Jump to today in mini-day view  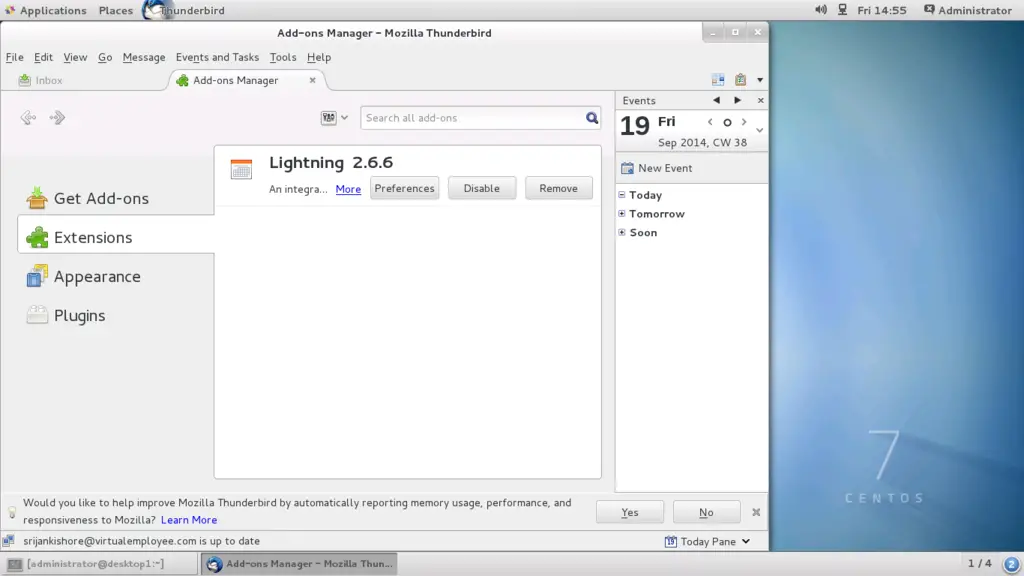727,122
